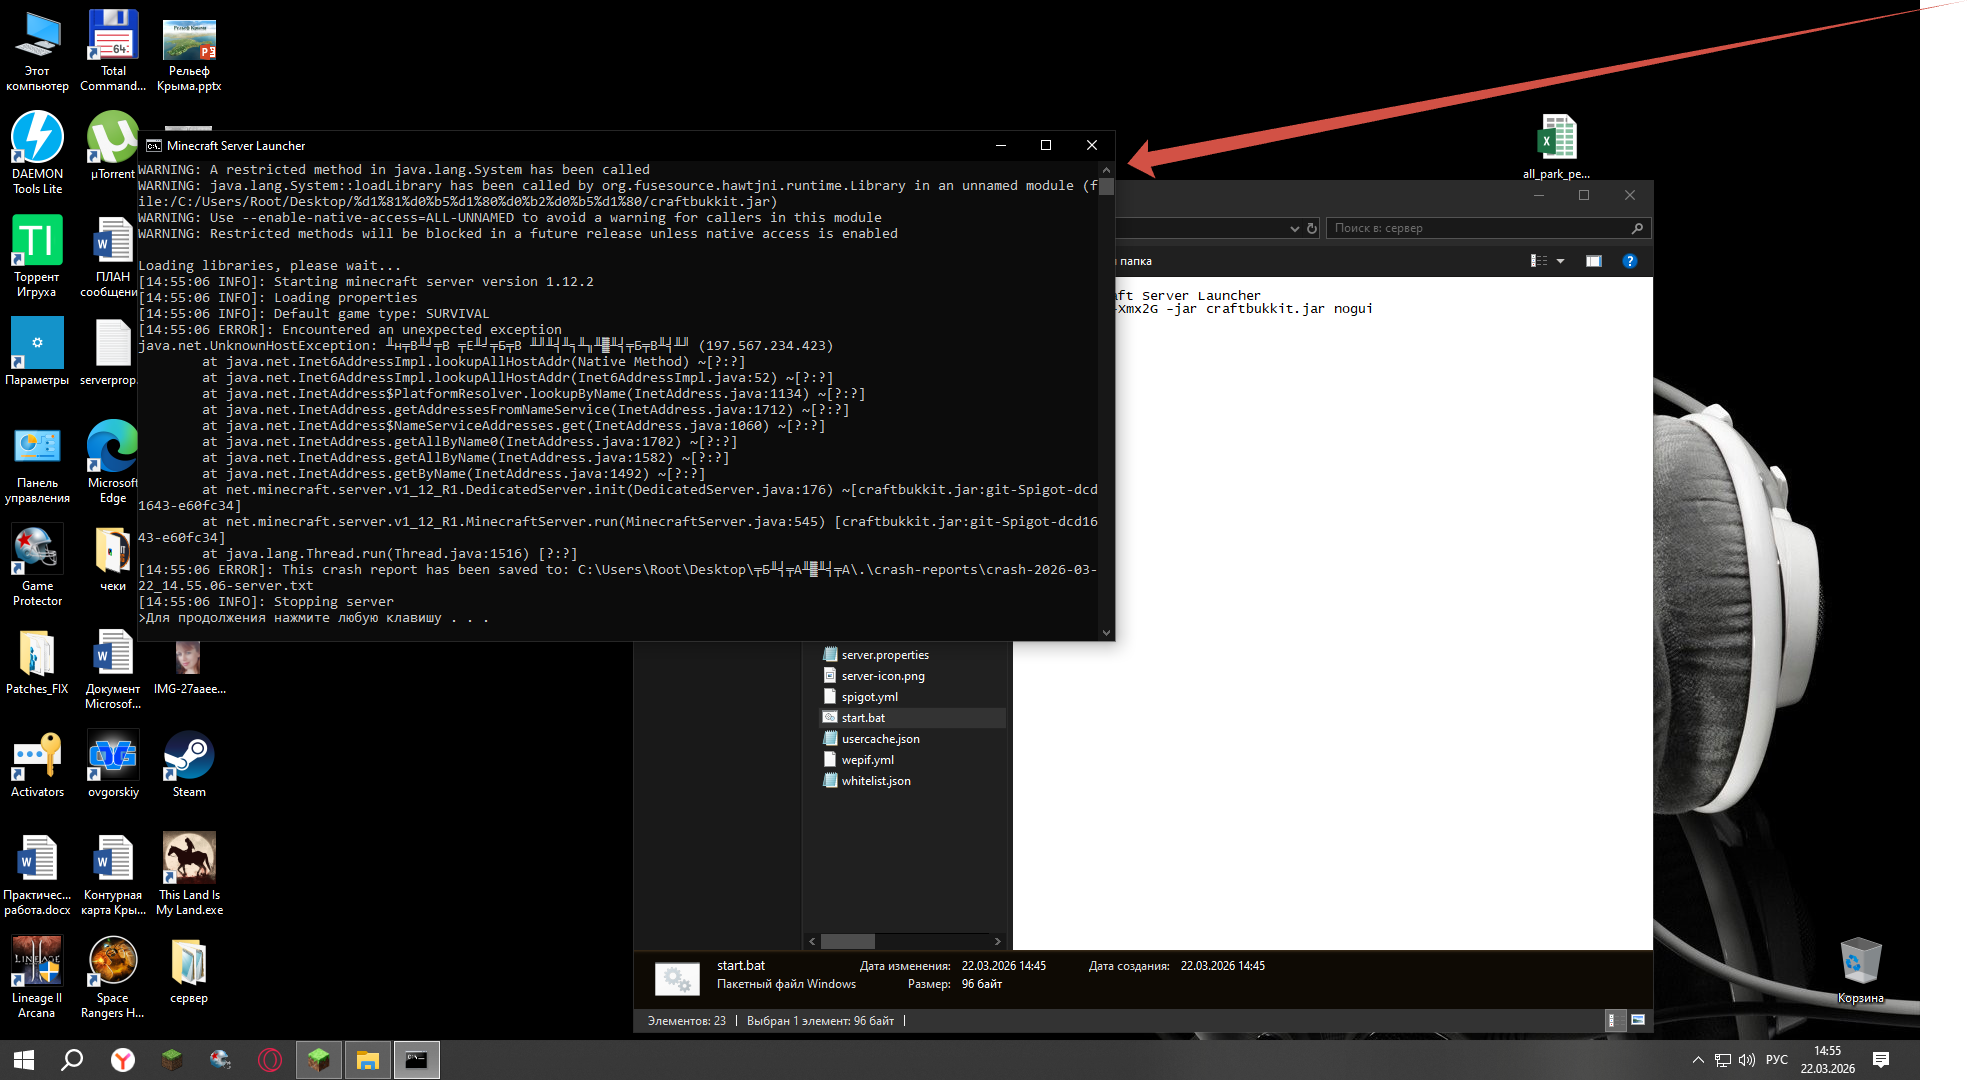
Task: Open Практическая работа.docx on the desktop
Action: click(37, 874)
